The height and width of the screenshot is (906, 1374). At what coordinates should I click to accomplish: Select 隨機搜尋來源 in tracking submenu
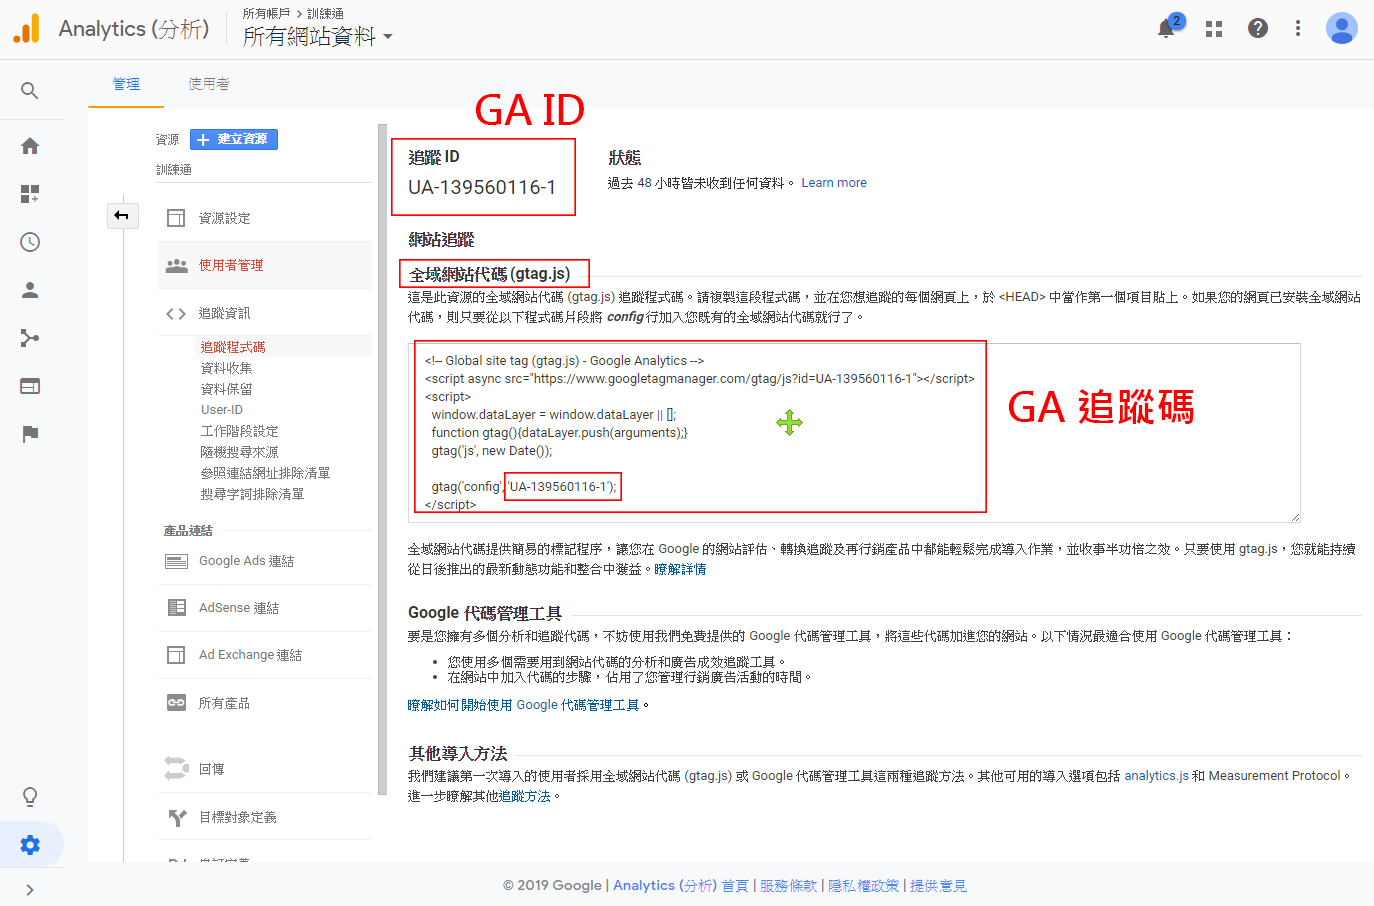239,452
